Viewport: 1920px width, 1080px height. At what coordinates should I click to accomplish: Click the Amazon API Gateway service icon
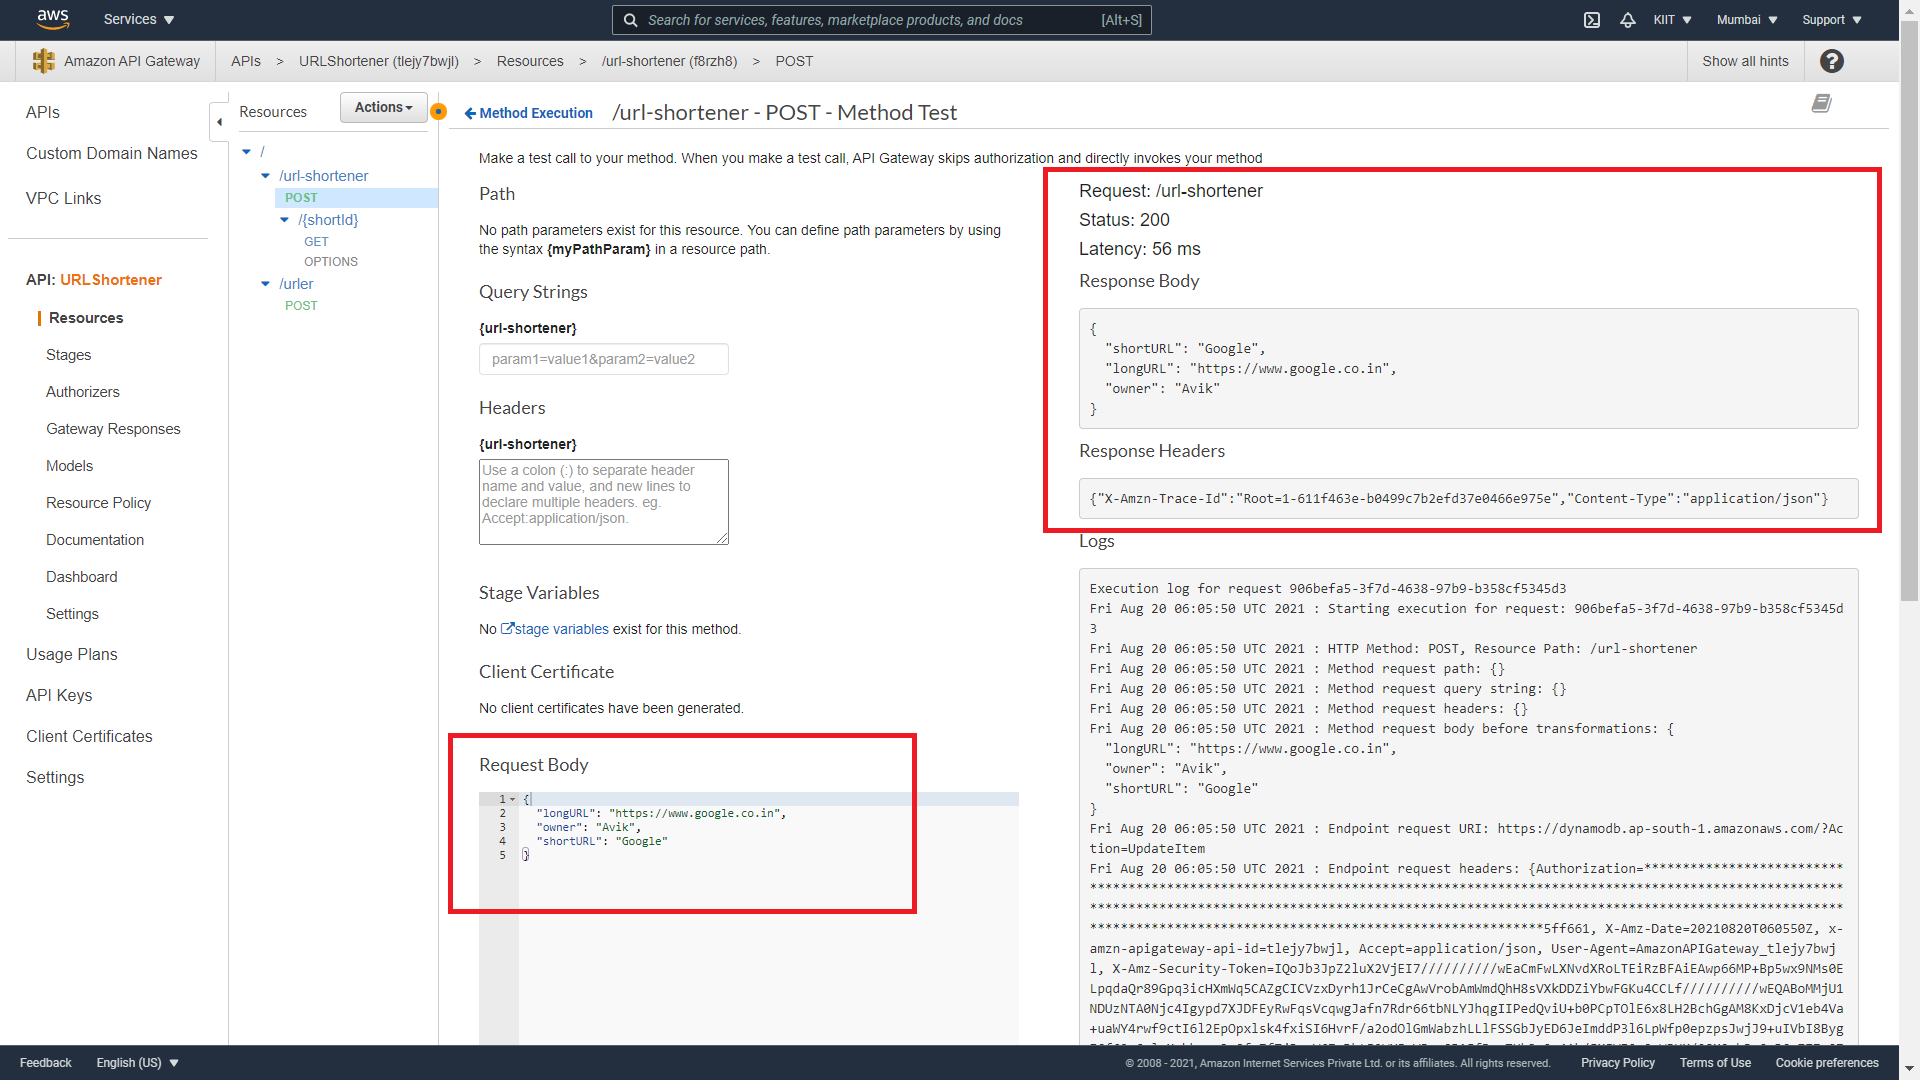[43, 61]
